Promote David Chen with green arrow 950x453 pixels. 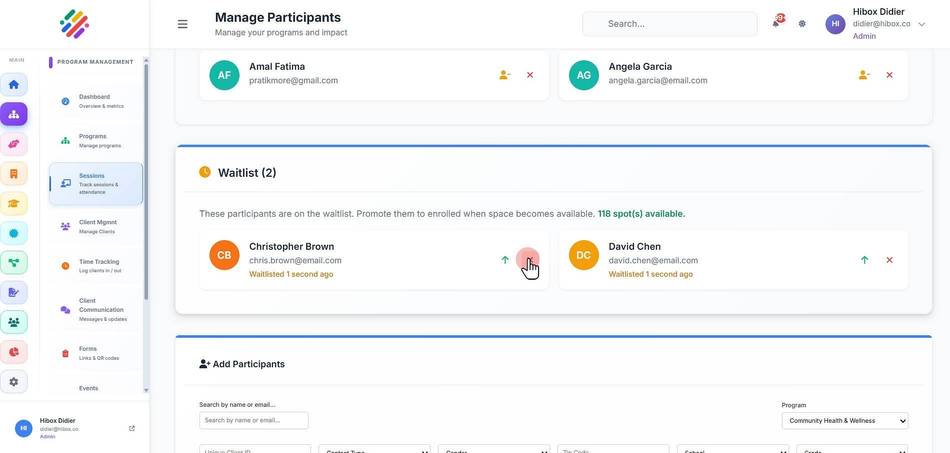click(865, 260)
